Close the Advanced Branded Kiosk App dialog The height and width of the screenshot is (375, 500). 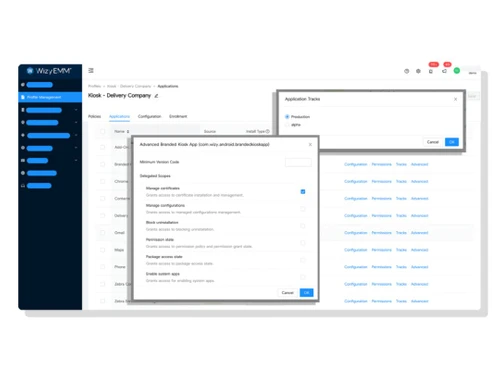click(x=310, y=144)
